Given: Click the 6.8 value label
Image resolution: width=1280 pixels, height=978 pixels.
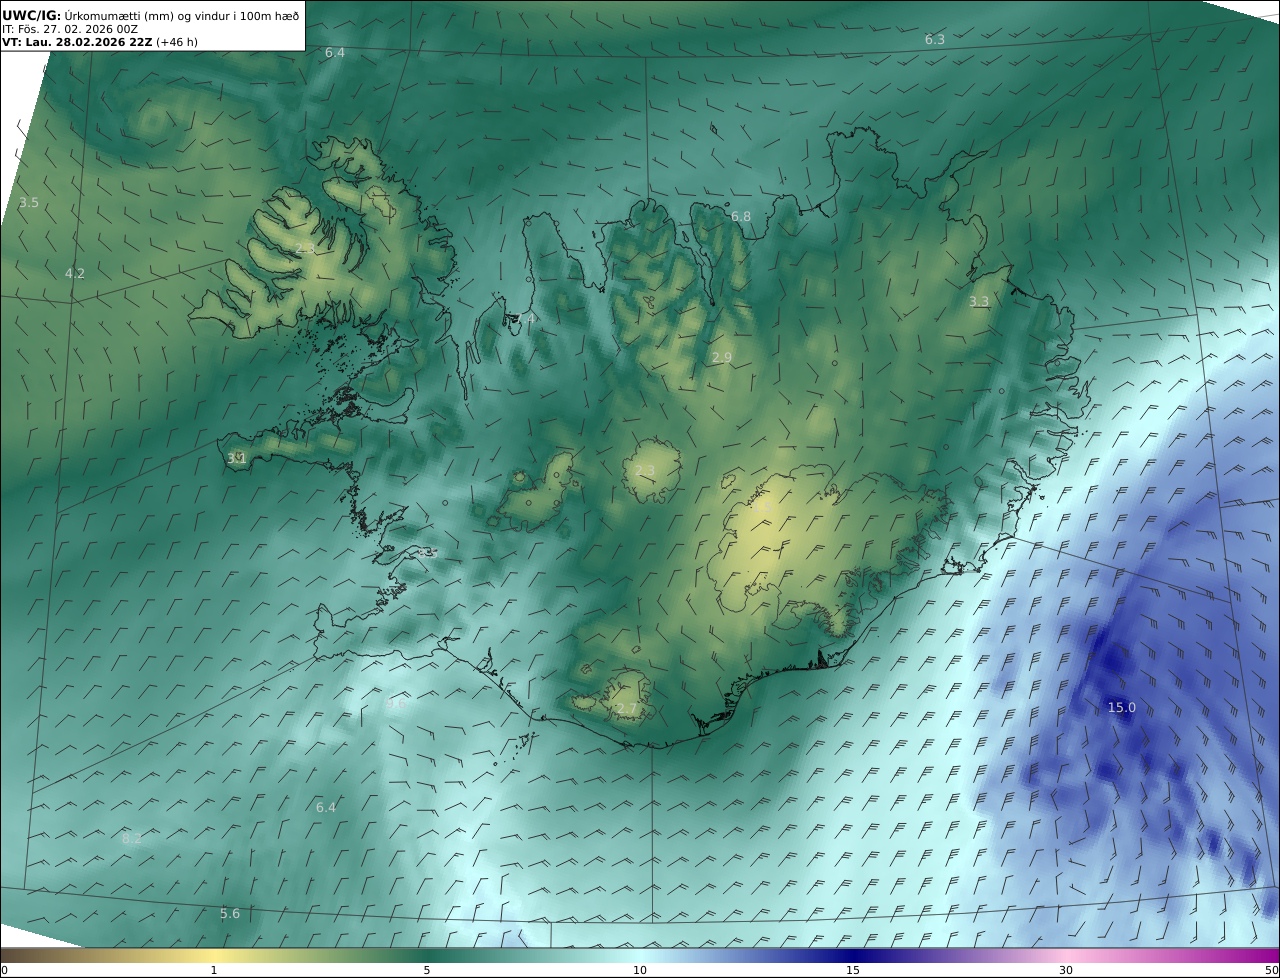Looking at the screenshot, I should point(740,216).
